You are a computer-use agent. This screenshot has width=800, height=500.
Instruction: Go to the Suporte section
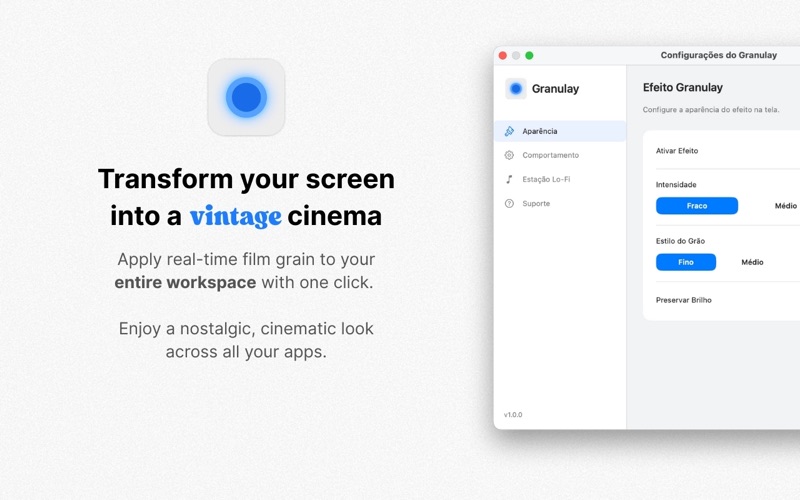[560, 203]
